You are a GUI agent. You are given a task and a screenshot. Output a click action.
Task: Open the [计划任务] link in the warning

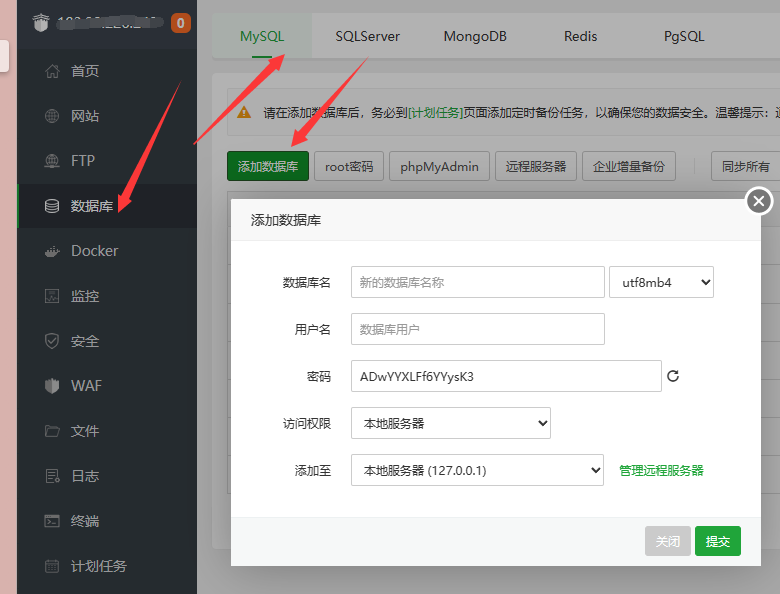pos(435,113)
